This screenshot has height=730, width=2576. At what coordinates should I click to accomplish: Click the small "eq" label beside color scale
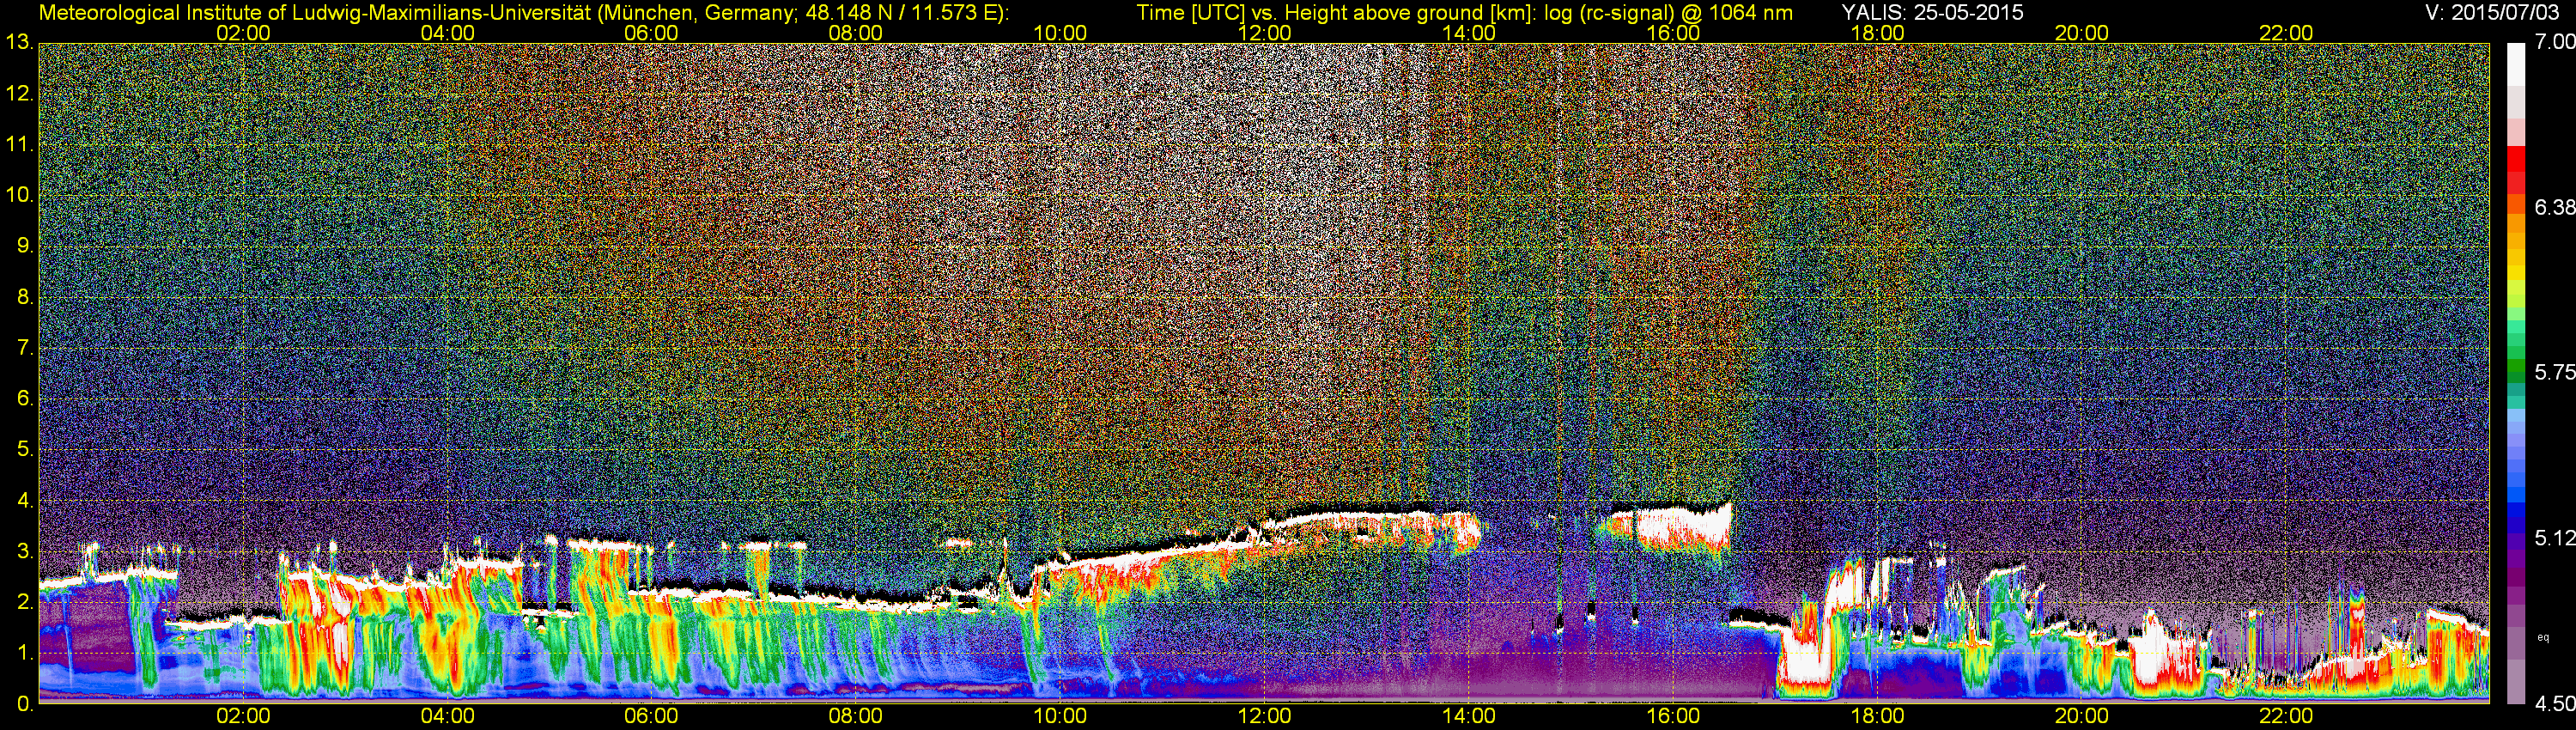(x=2543, y=637)
